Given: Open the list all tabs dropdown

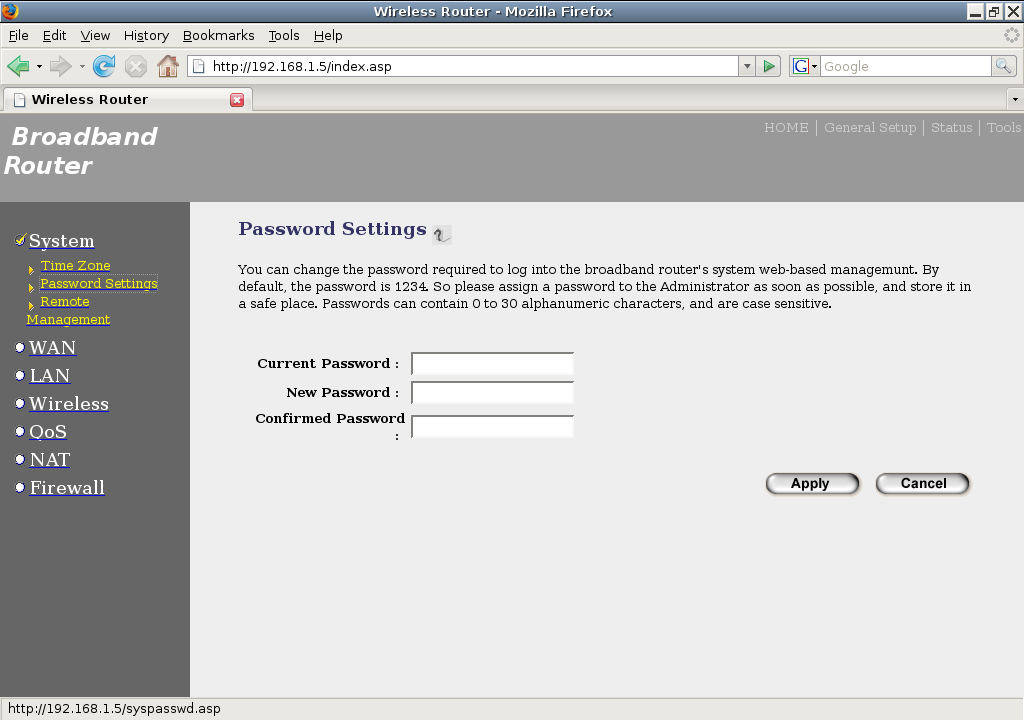Looking at the screenshot, I should point(1015,99).
